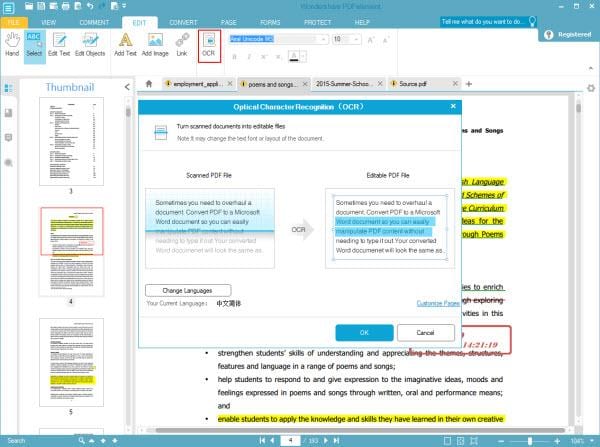Open the zoom percentage dropdown

point(593,441)
